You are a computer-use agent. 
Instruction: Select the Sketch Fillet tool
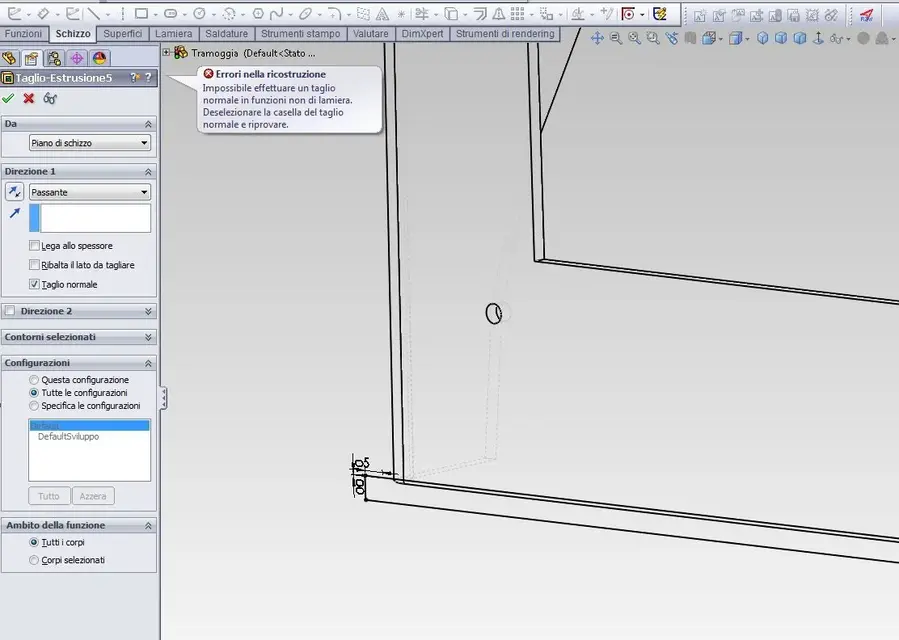334,13
